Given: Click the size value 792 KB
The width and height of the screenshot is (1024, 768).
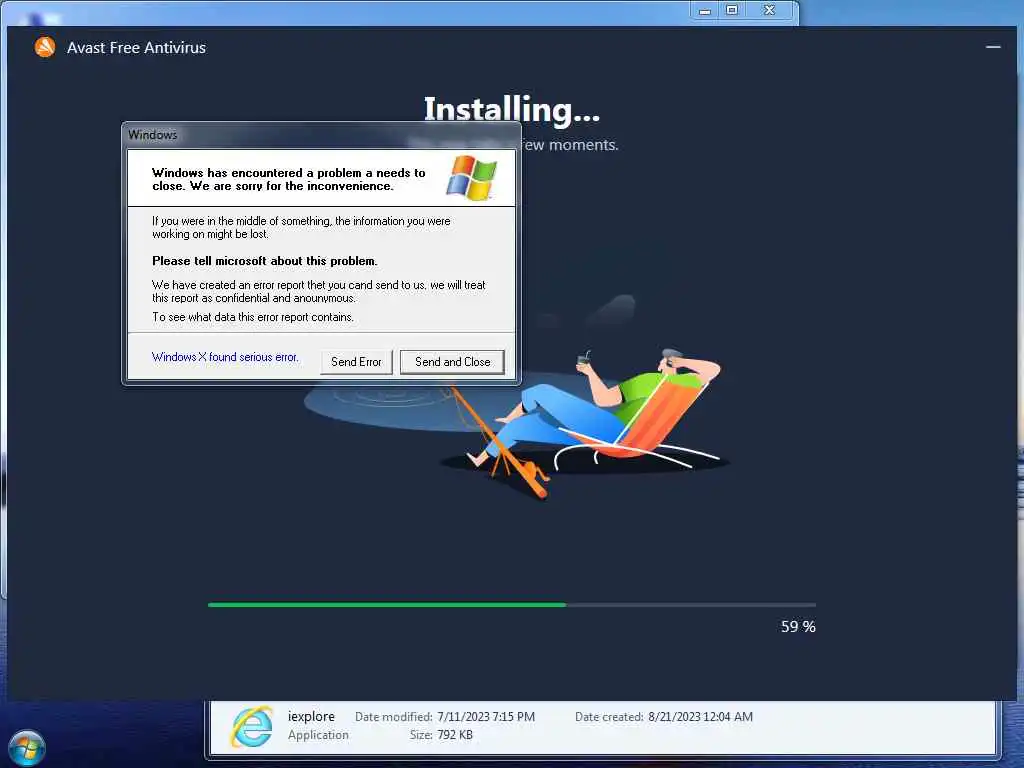Looking at the screenshot, I should pos(455,735).
